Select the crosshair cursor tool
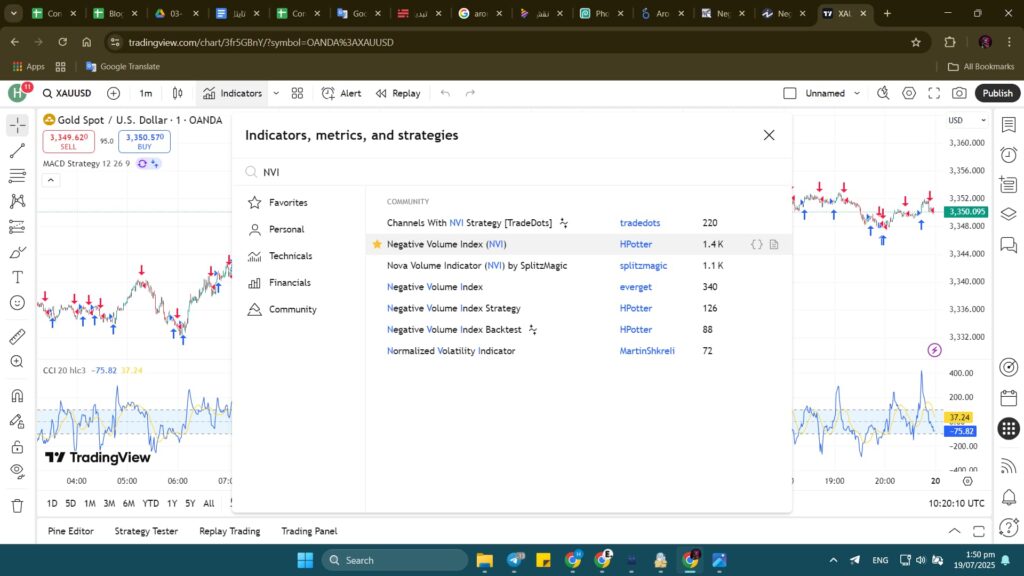The width and height of the screenshot is (1024, 576). (x=18, y=125)
